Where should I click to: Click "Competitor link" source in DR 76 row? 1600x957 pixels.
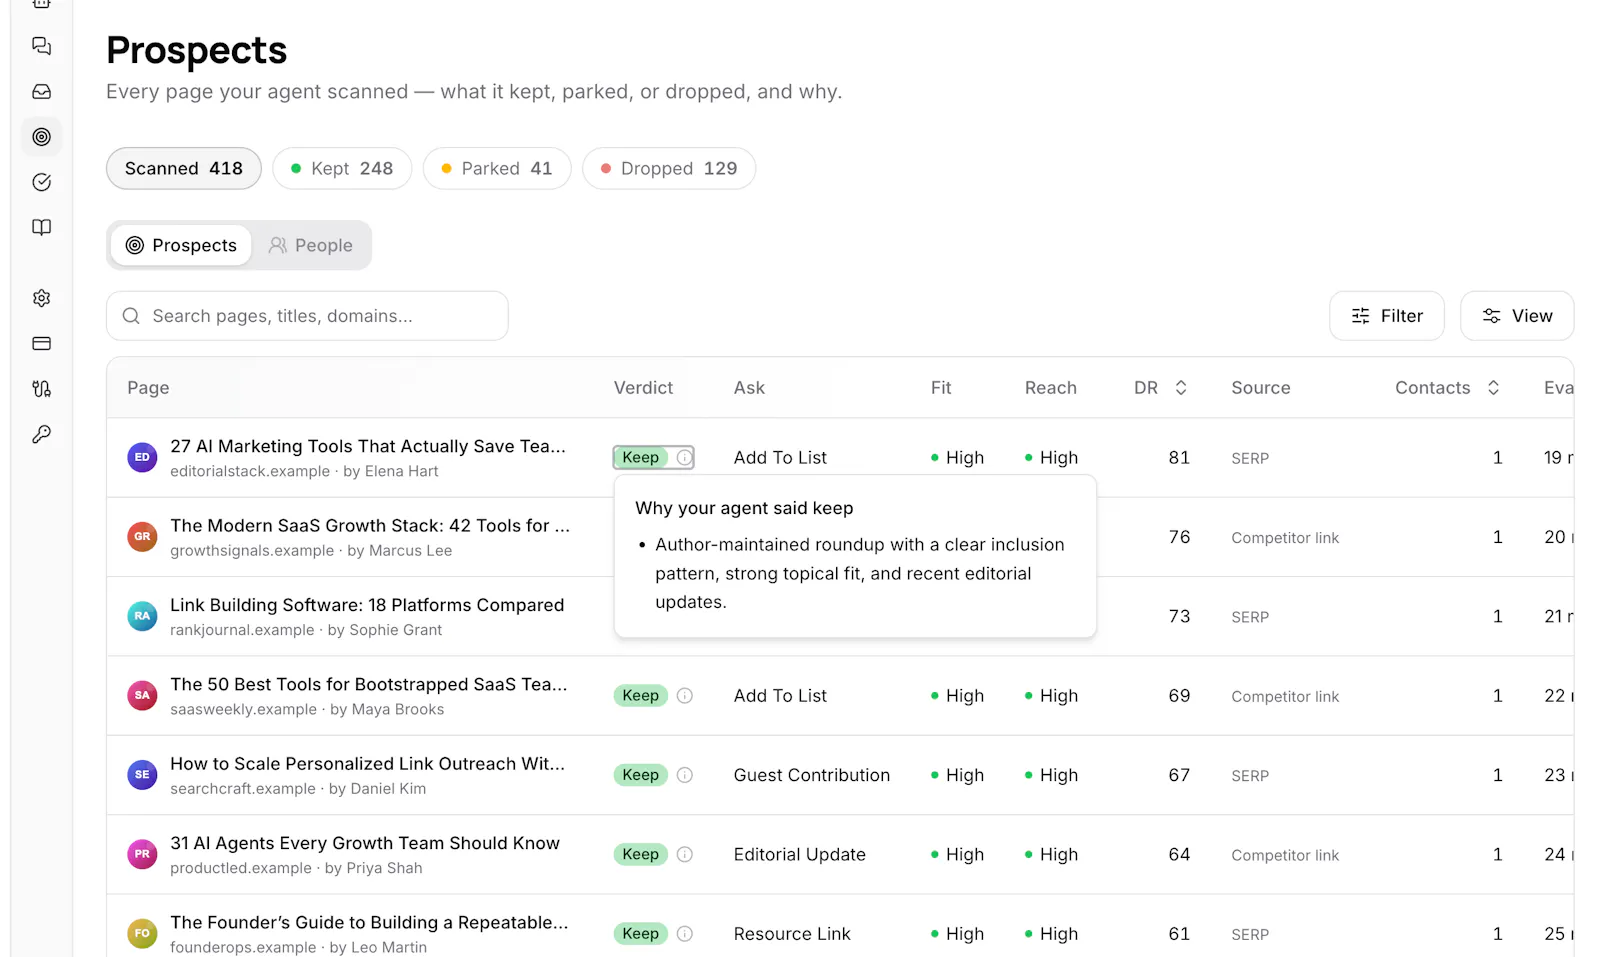click(x=1285, y=537)
